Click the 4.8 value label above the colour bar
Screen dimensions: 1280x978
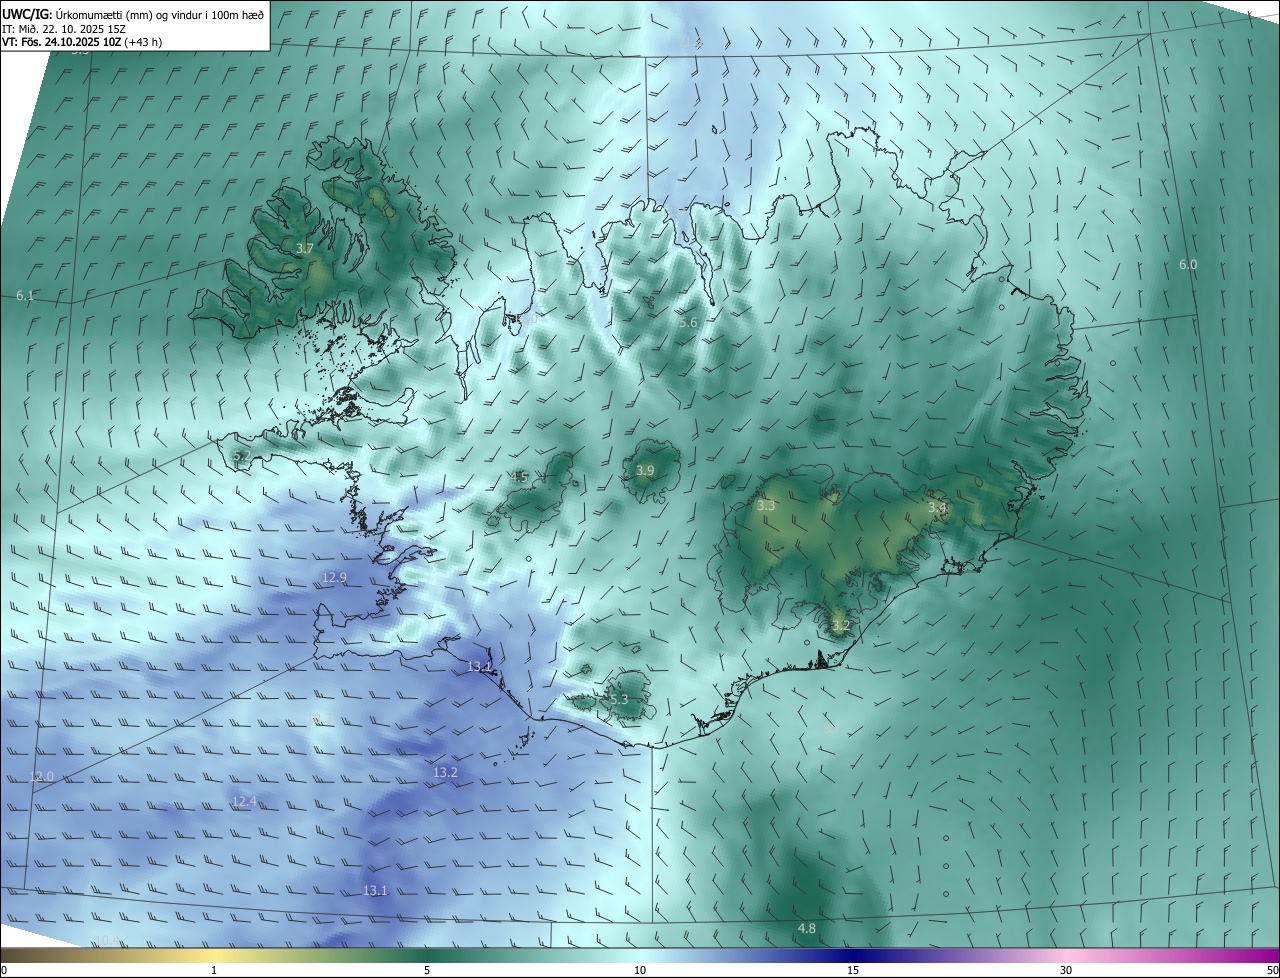point(806,928)
